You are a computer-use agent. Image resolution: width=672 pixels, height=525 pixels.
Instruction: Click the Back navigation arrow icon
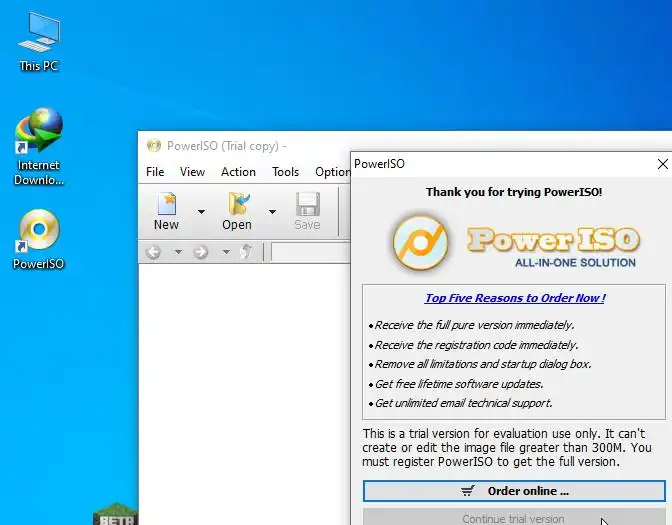click(x=153, y=252)
